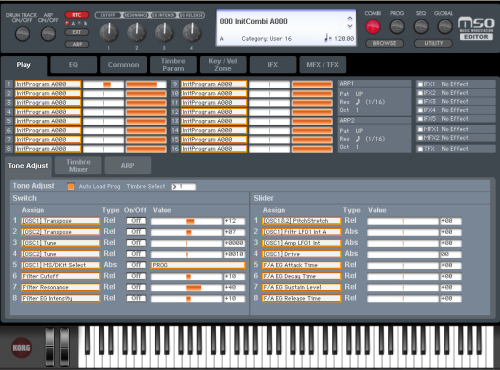This screenshot has height=370, width=500.
Task: Select the EXT control mode button
Action: click(77, 32)
